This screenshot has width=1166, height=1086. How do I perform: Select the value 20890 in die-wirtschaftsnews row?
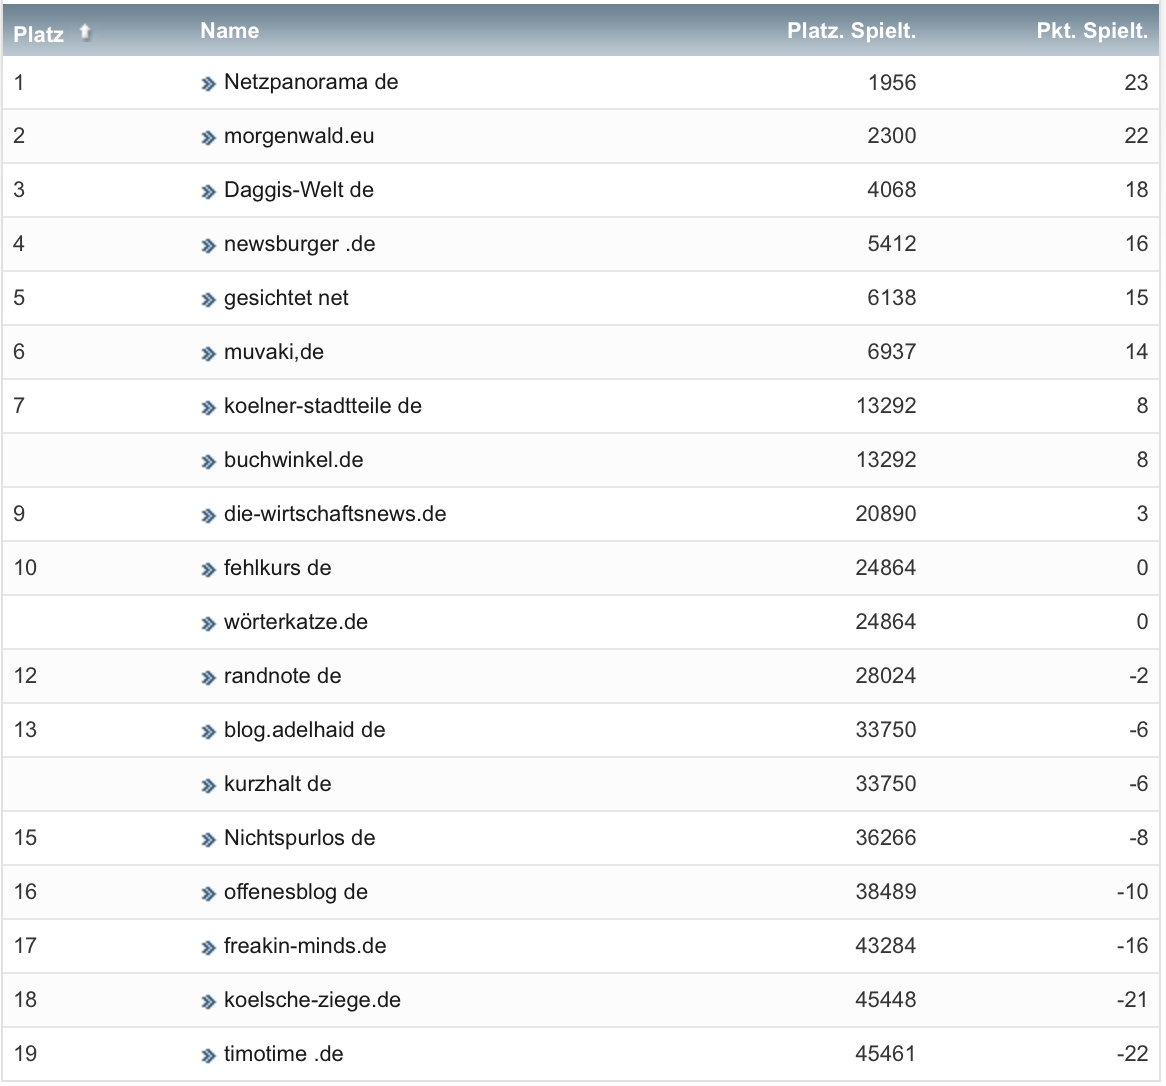click(886, 514)
